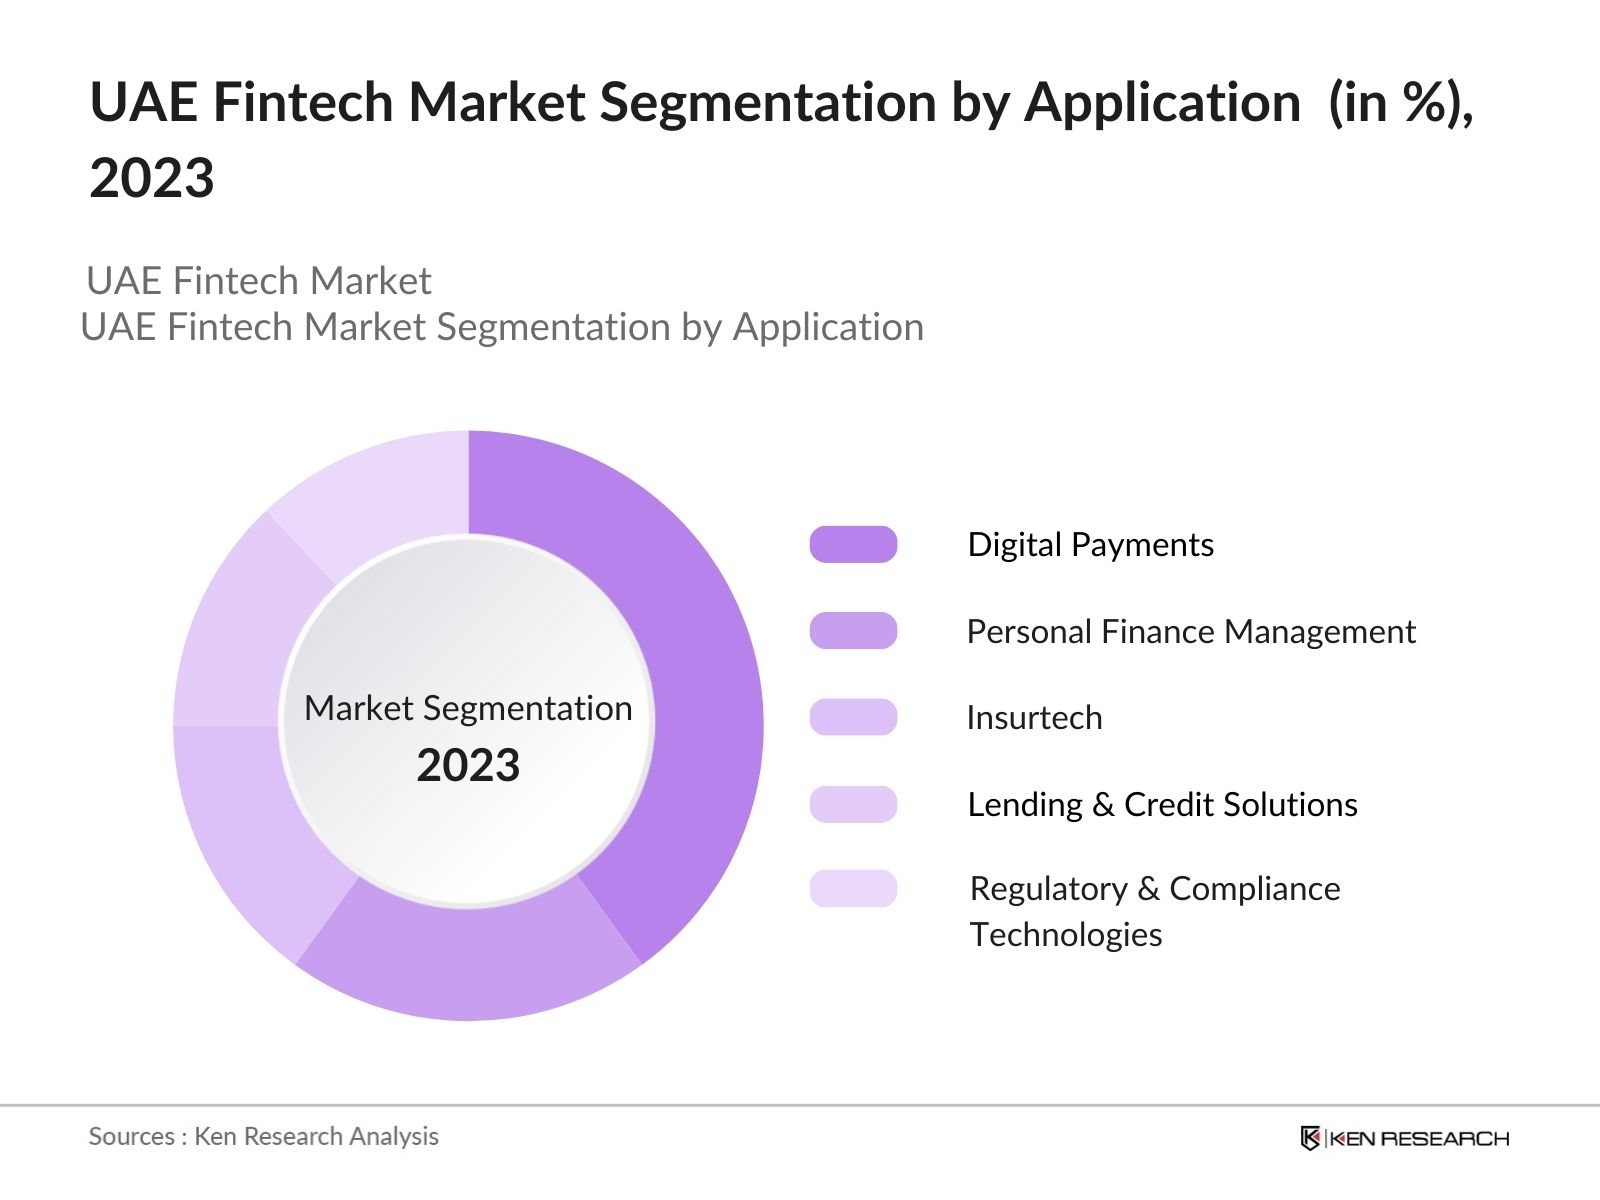Click the UAE Fintech Market Segmentation subtitle
The height and width of the screenshot is (1200, 1600).
pyautogui.click(x=505, y=326)
